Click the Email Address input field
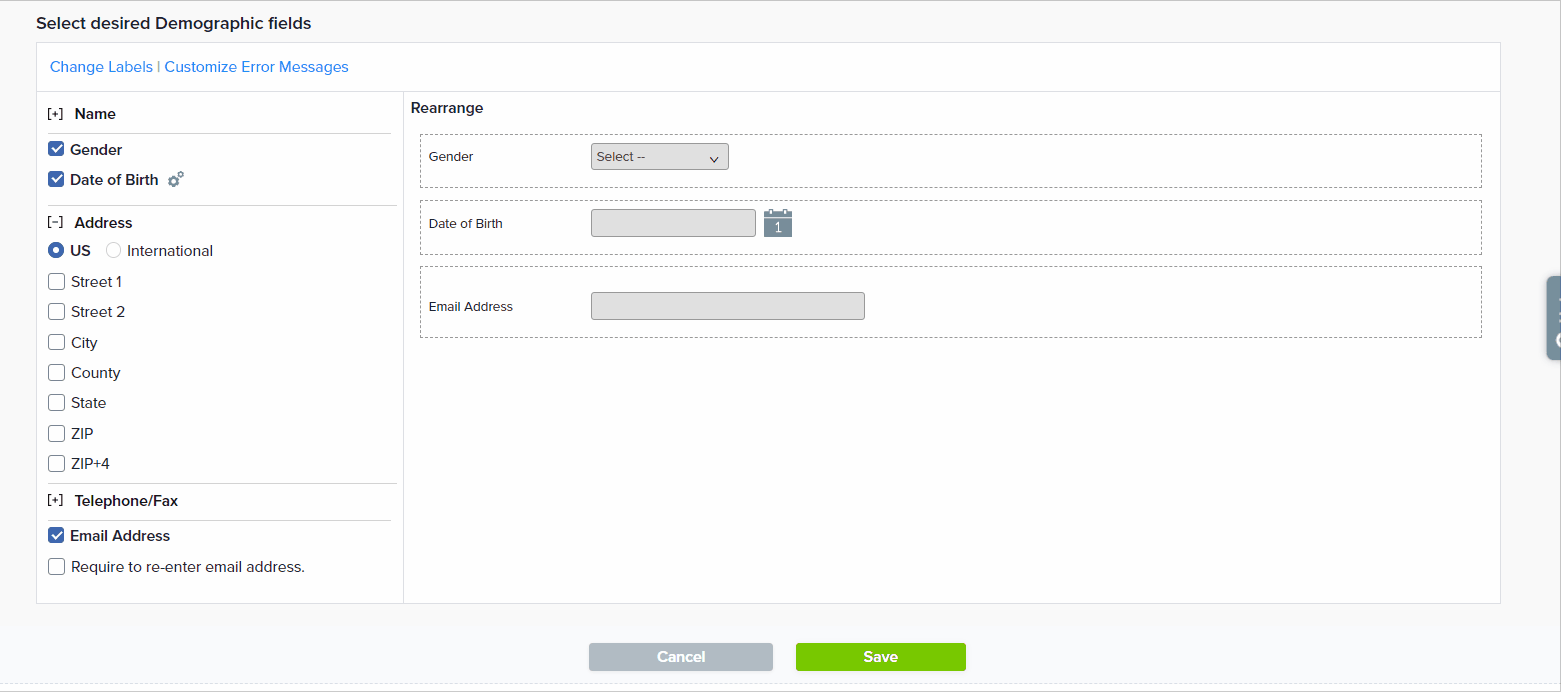Image resolution: width=1561 pixels, height=692 pixels. point(727,306)
